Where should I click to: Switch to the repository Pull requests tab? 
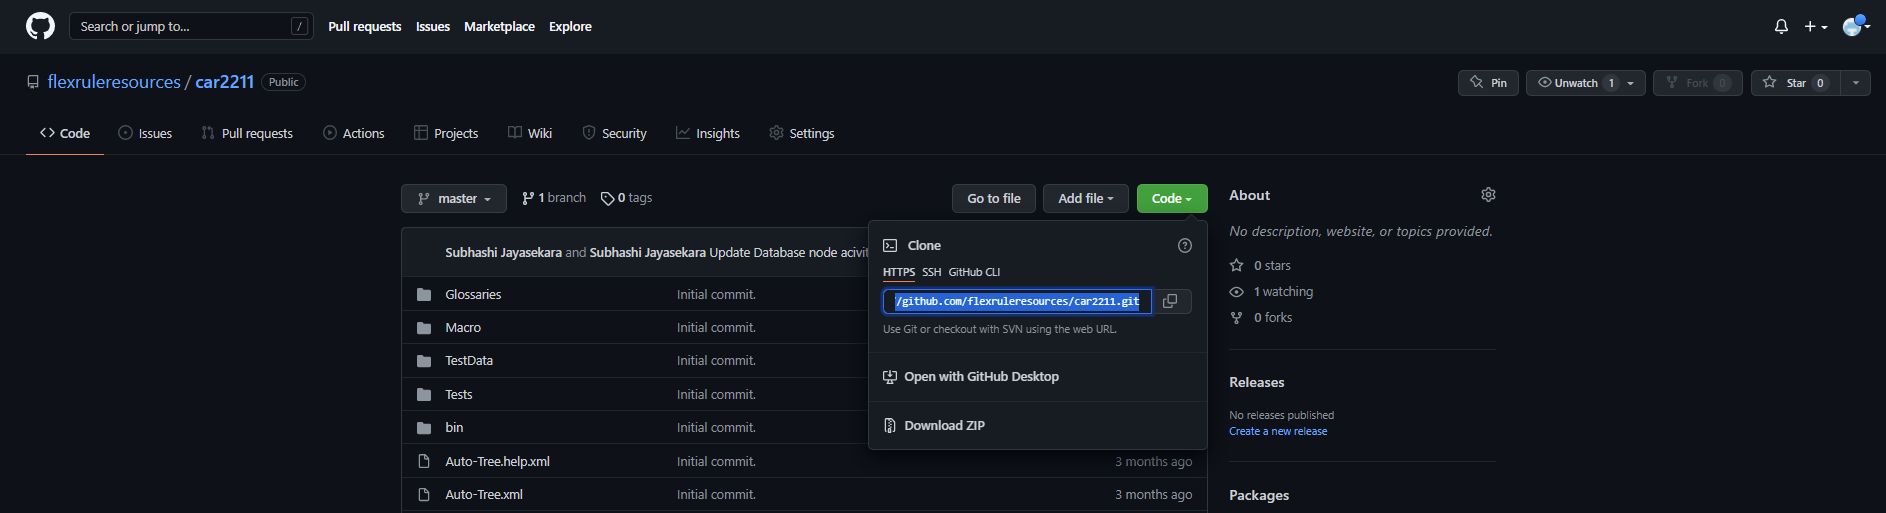point(247,133)
